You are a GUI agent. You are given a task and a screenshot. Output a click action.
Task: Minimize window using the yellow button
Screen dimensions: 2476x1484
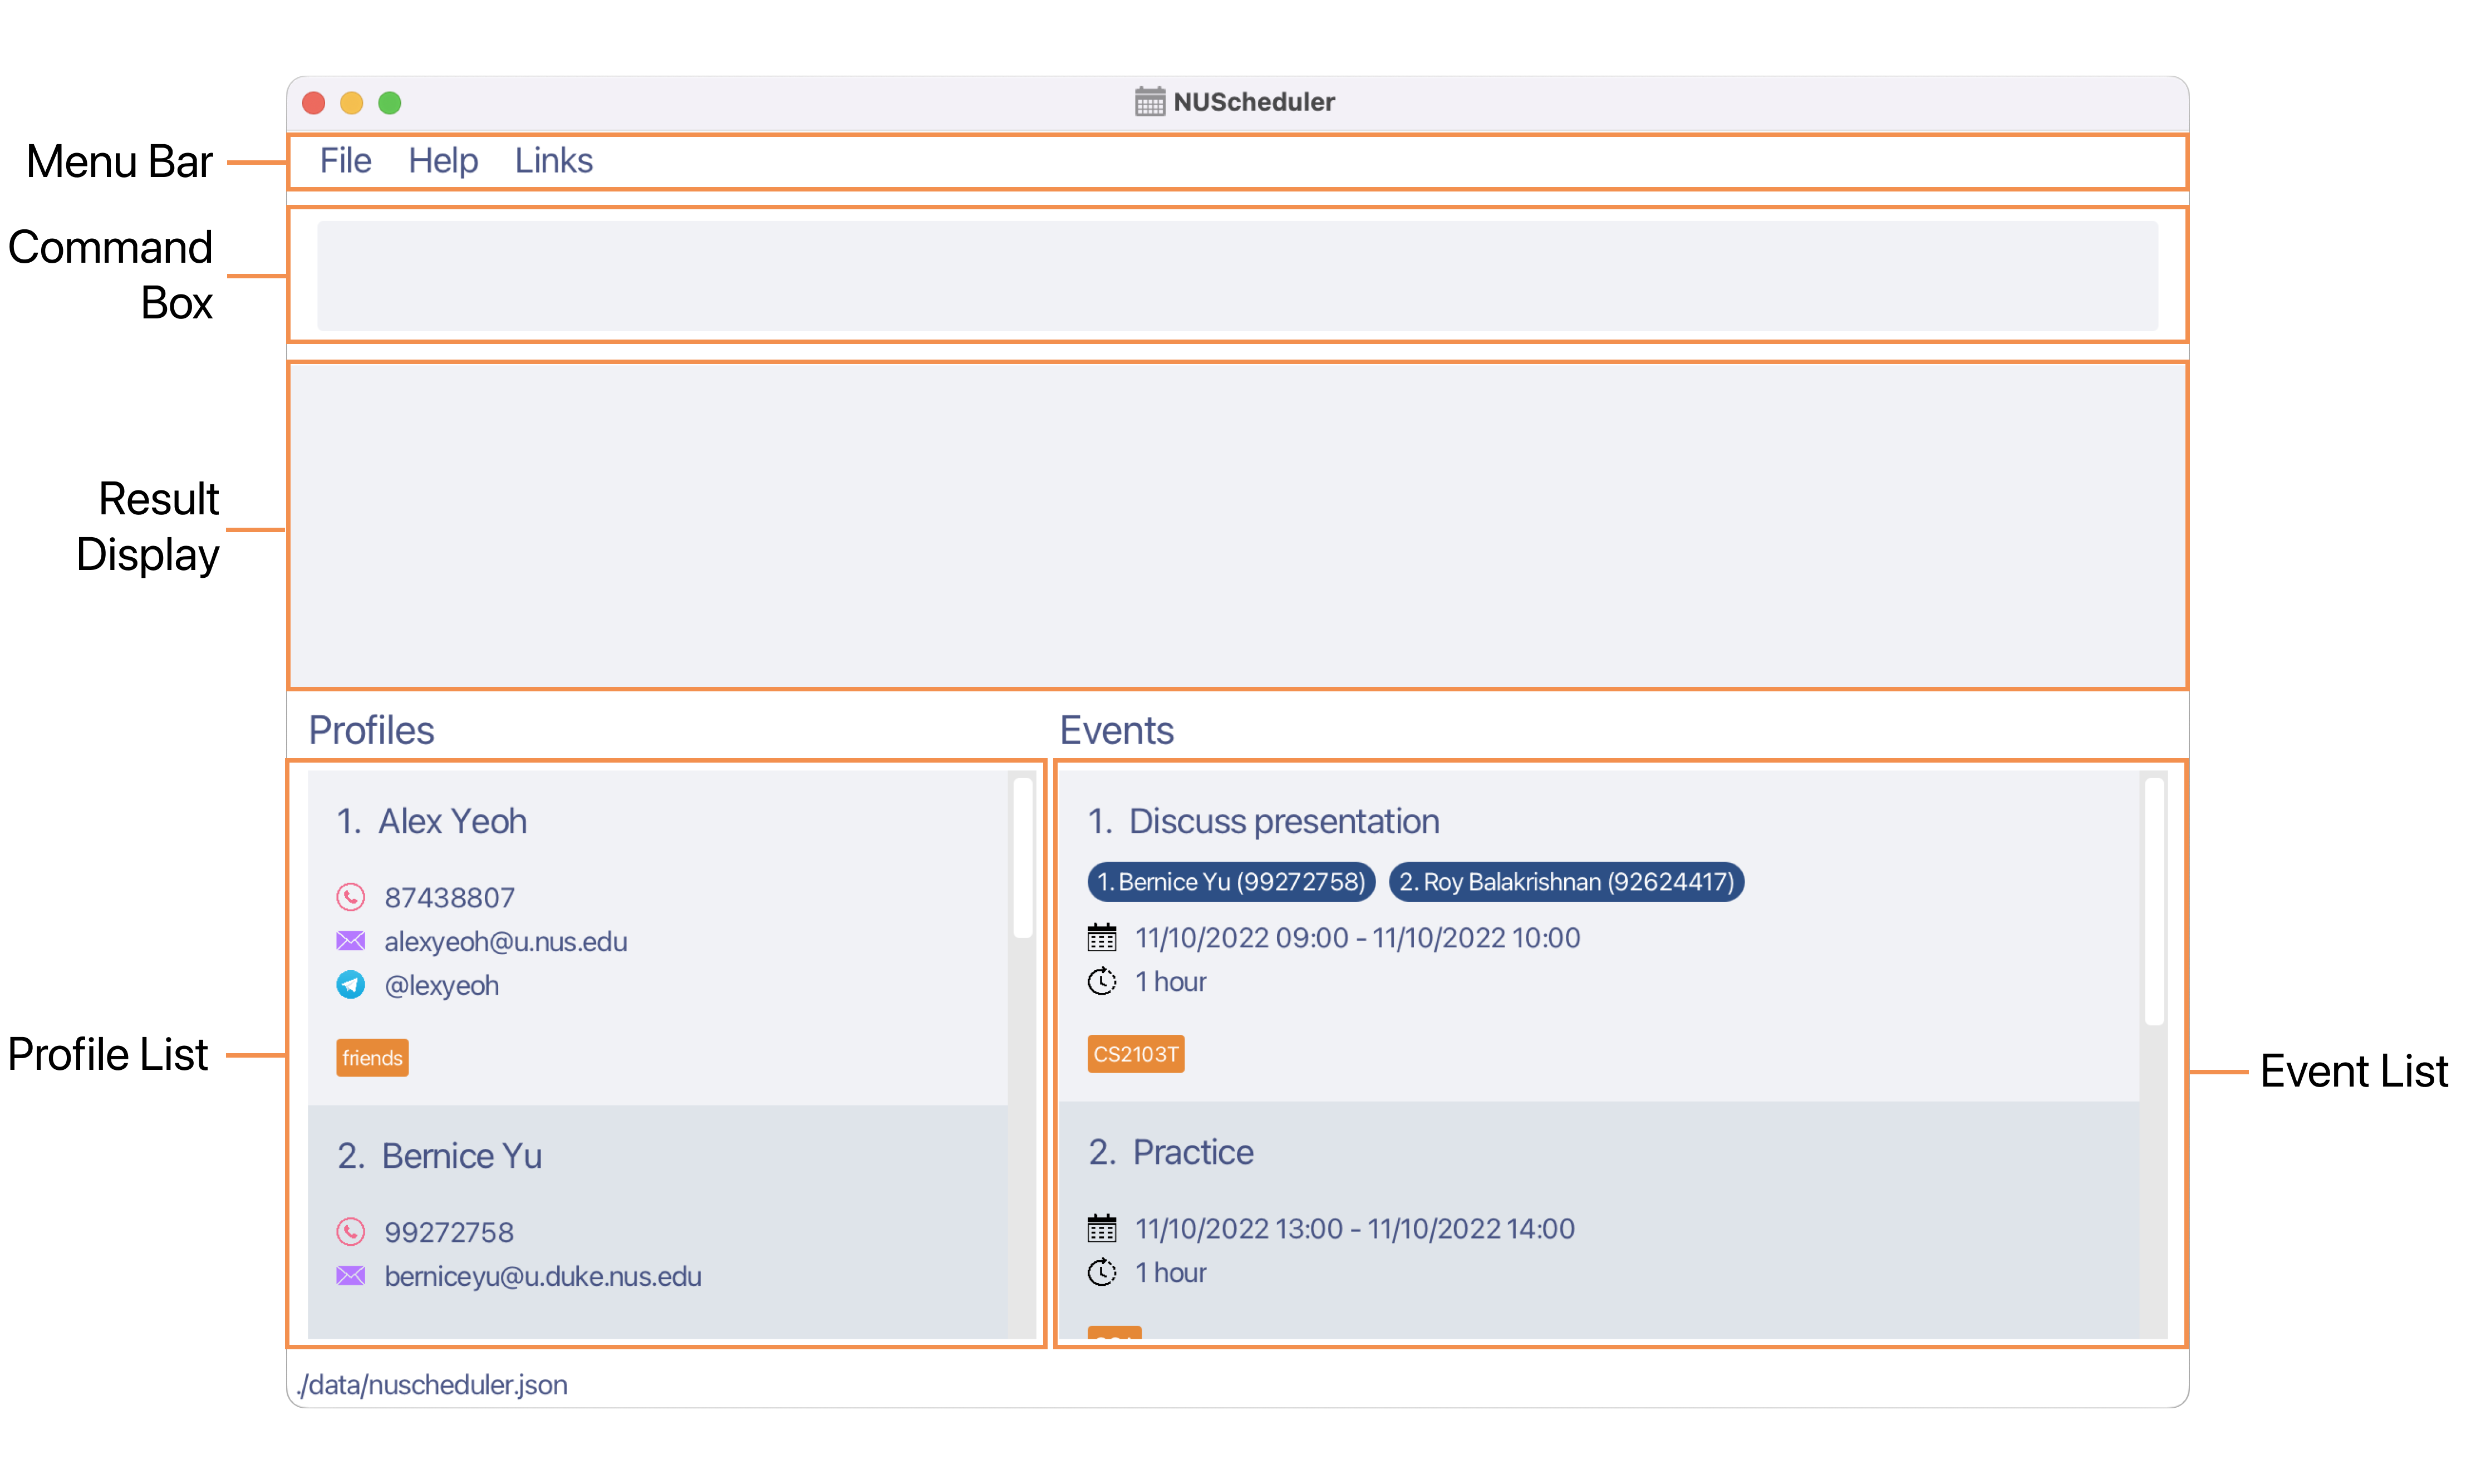click(x=352, y=102)
